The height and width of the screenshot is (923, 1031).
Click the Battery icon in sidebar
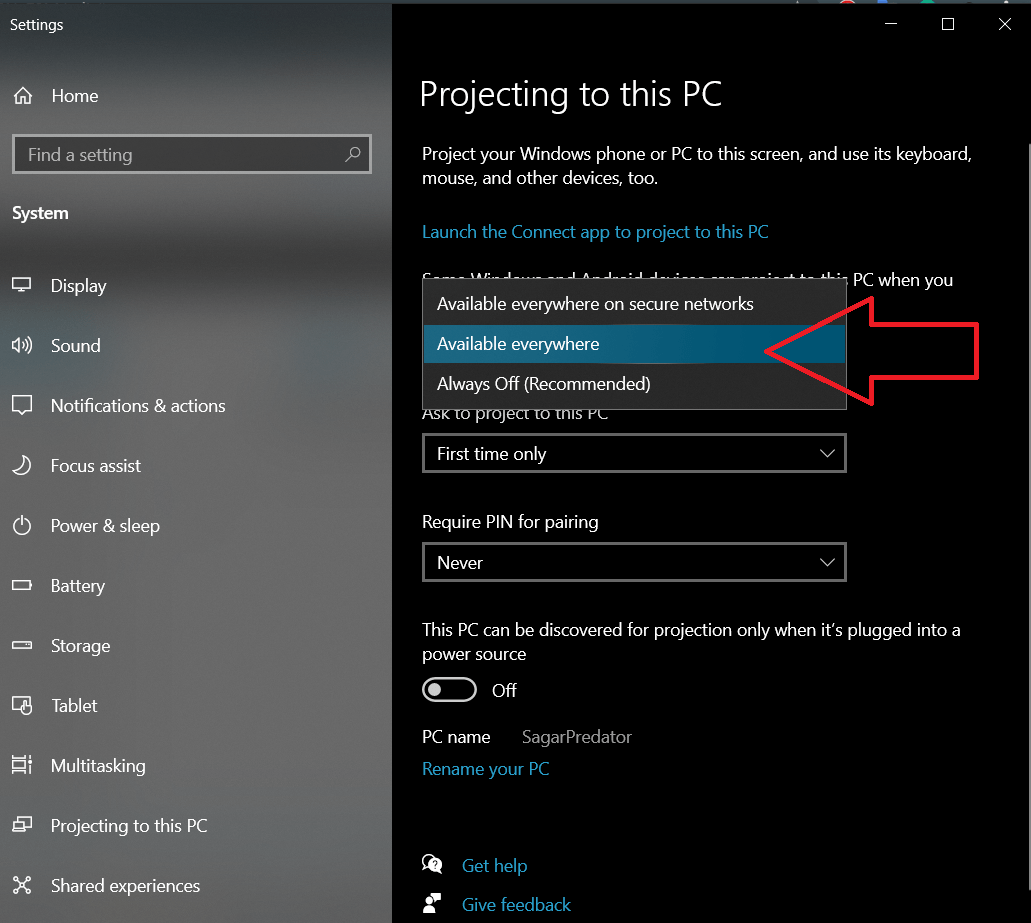[x=22, y=586]
